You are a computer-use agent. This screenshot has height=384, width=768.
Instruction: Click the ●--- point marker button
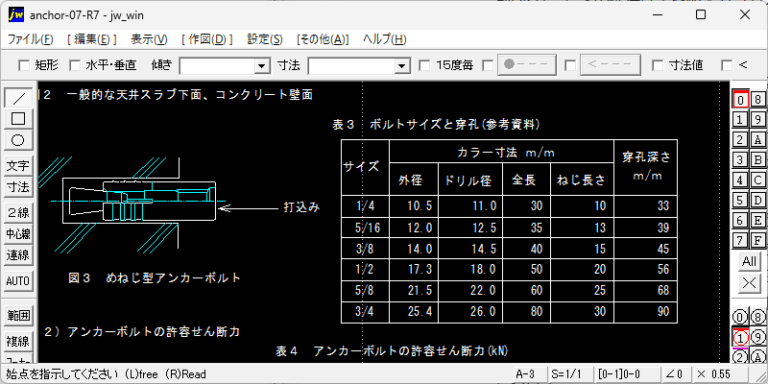click(x=527, y=65)
